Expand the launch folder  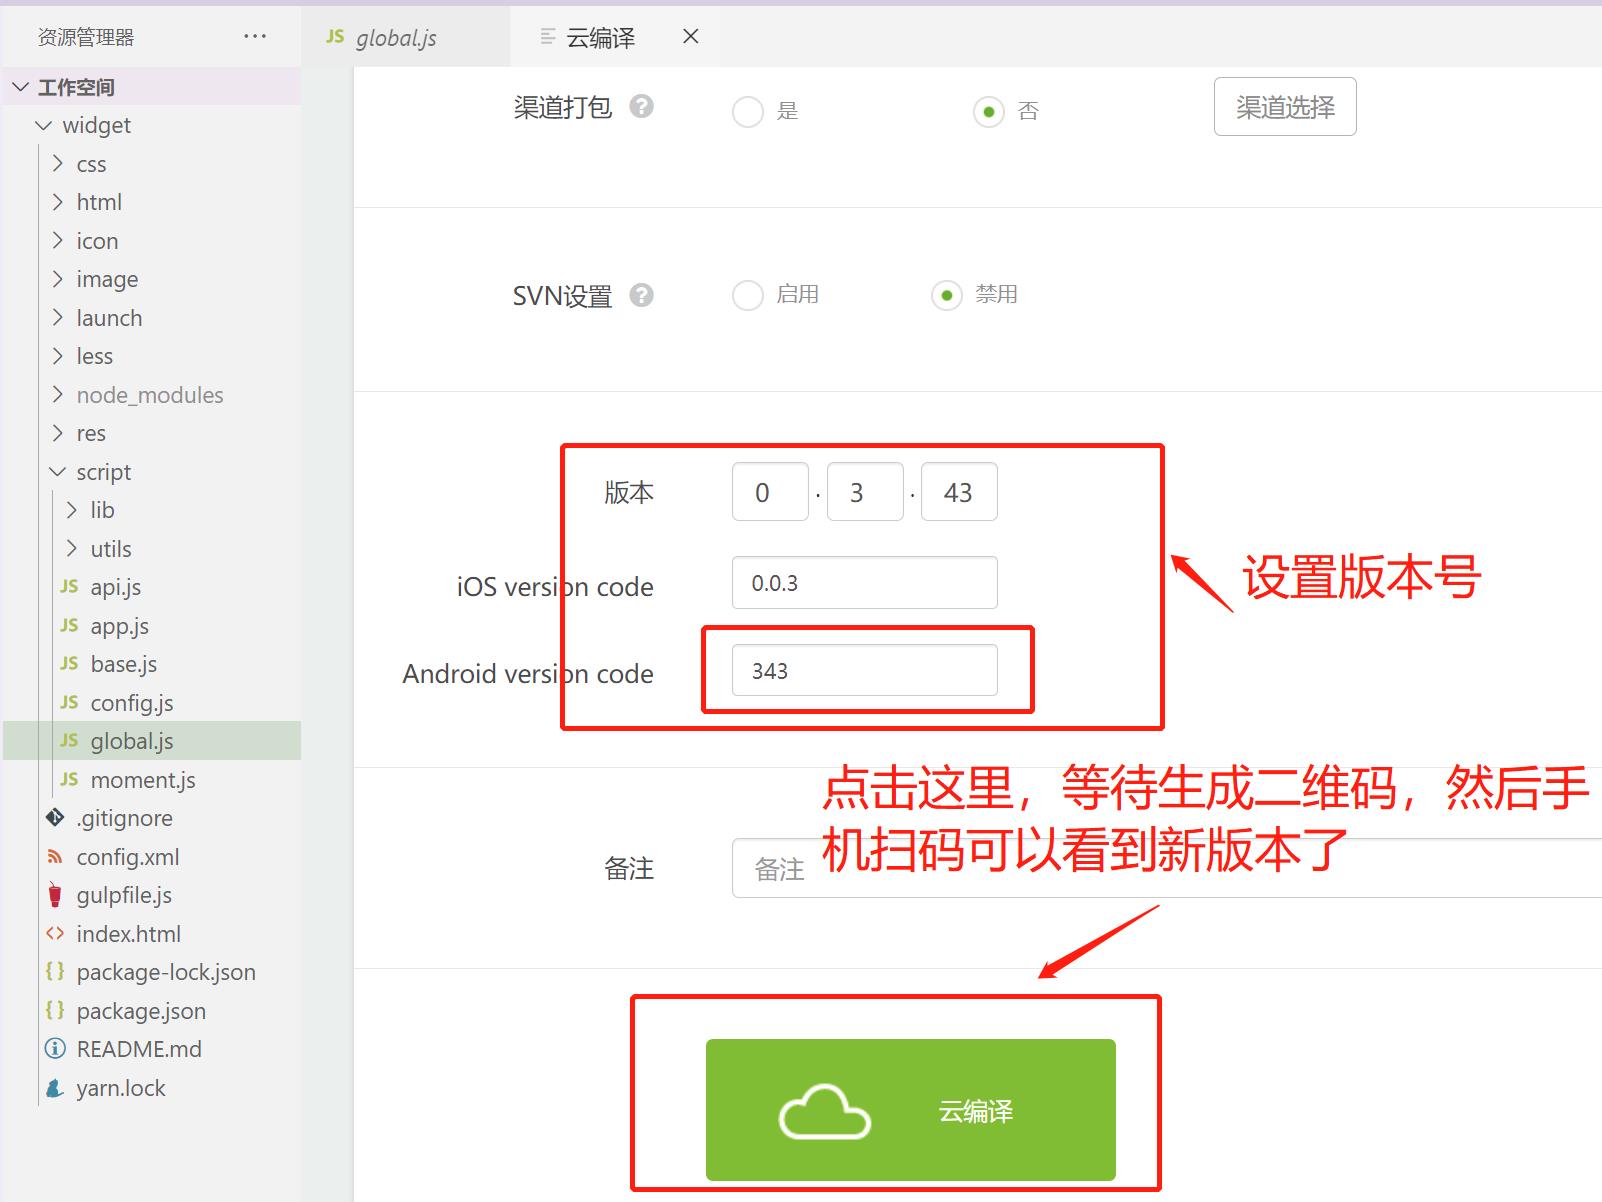[58, 317]
